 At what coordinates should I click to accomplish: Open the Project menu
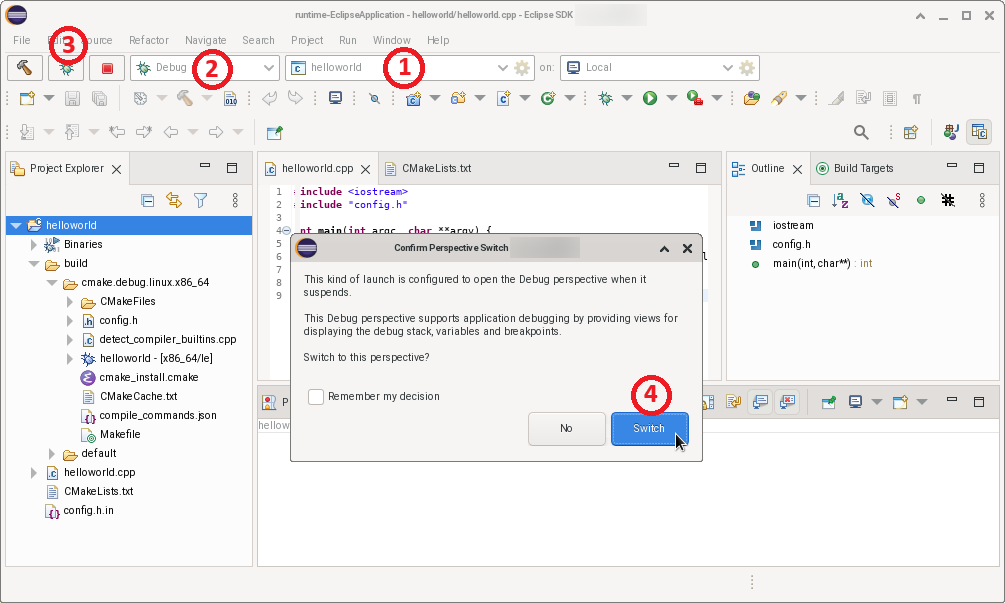point(307,40)
